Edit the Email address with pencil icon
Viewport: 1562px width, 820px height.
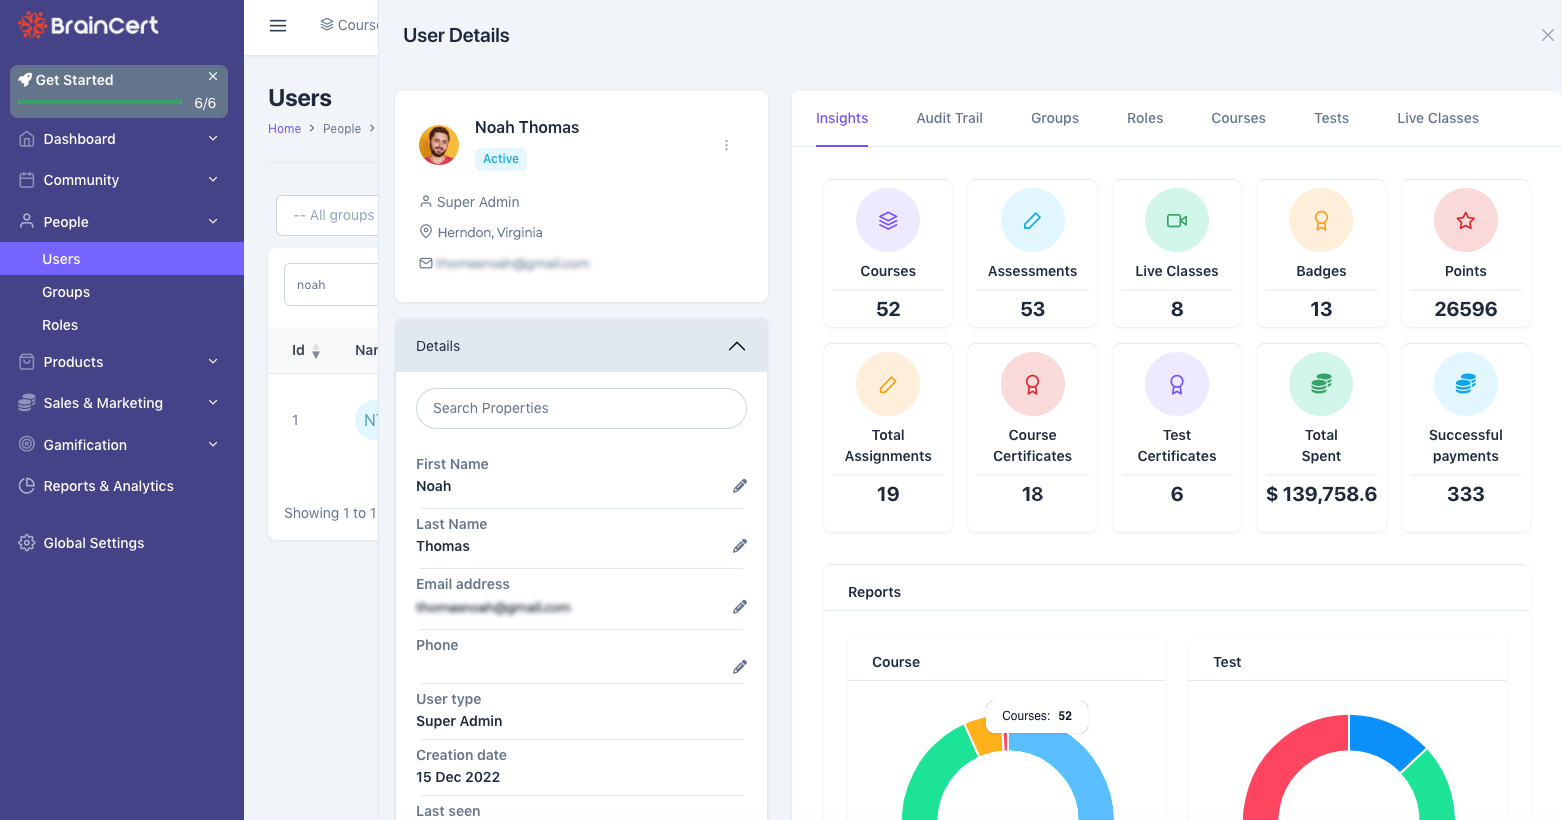(x=740, y=607)
